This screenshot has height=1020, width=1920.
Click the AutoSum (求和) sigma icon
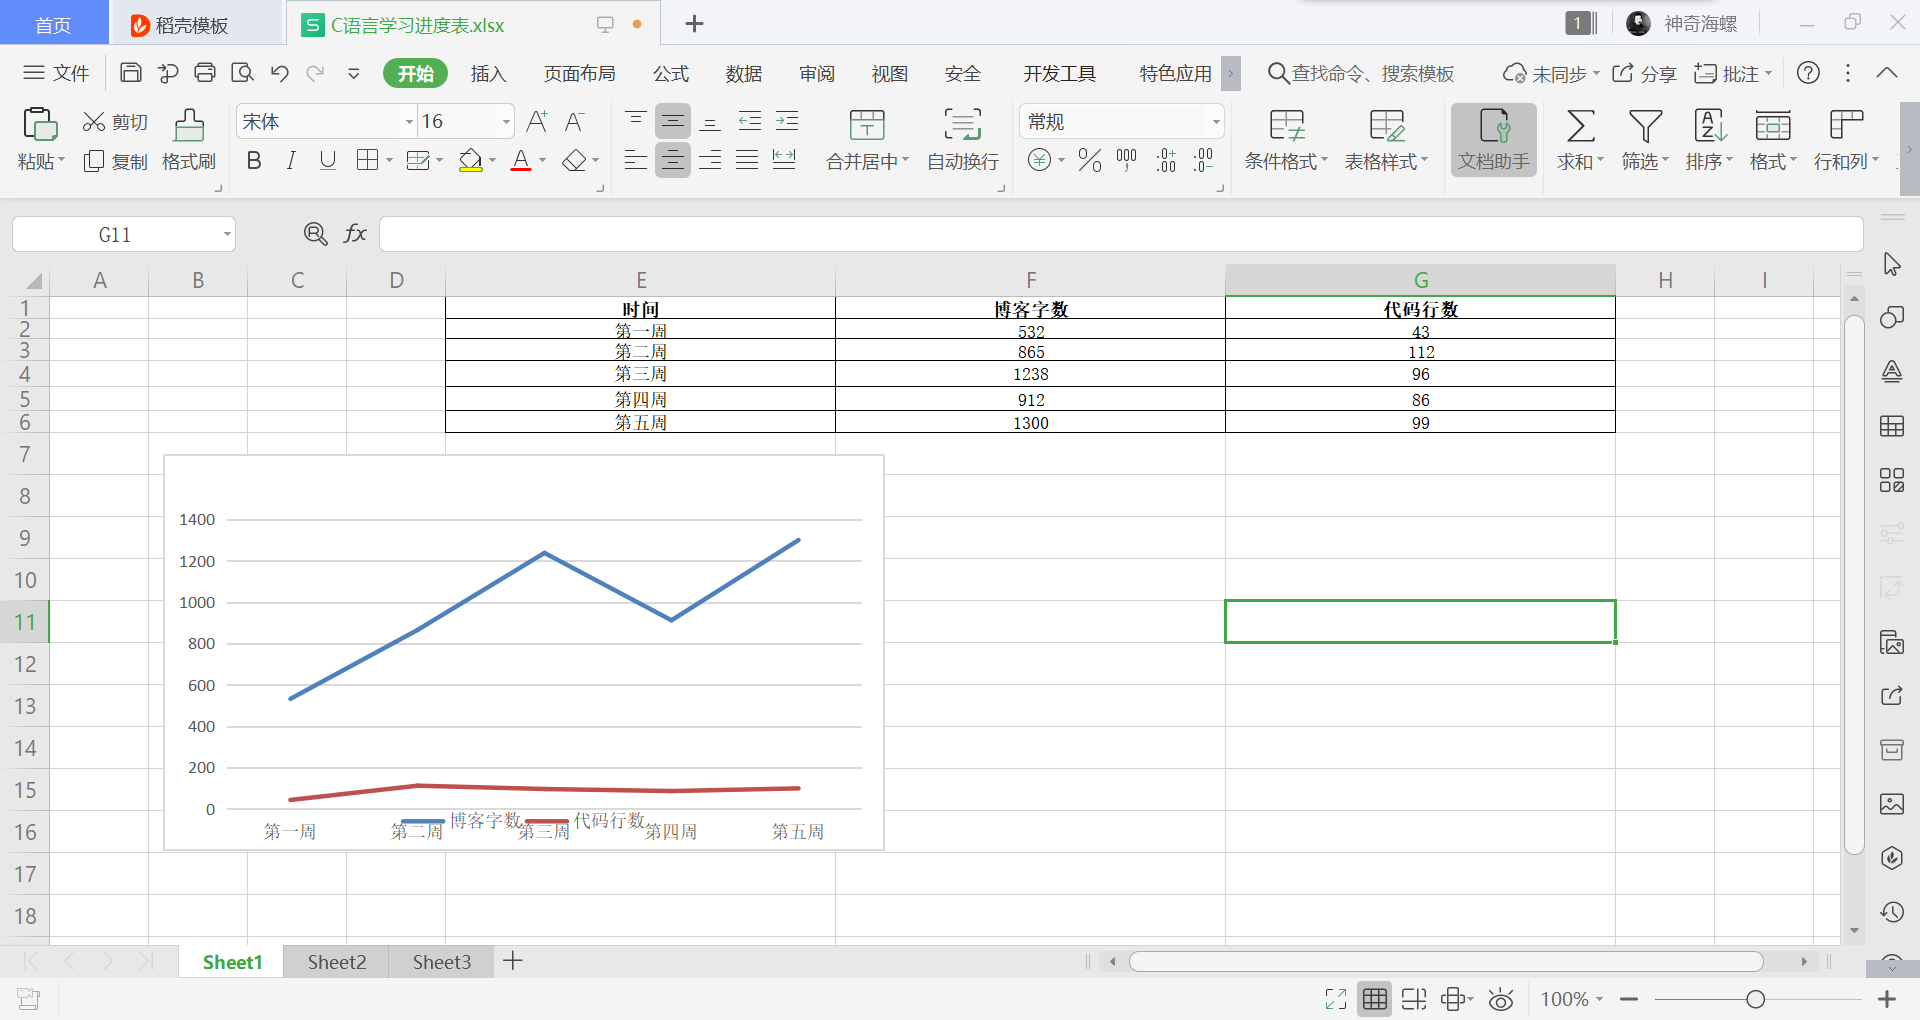click(1580, 126)
